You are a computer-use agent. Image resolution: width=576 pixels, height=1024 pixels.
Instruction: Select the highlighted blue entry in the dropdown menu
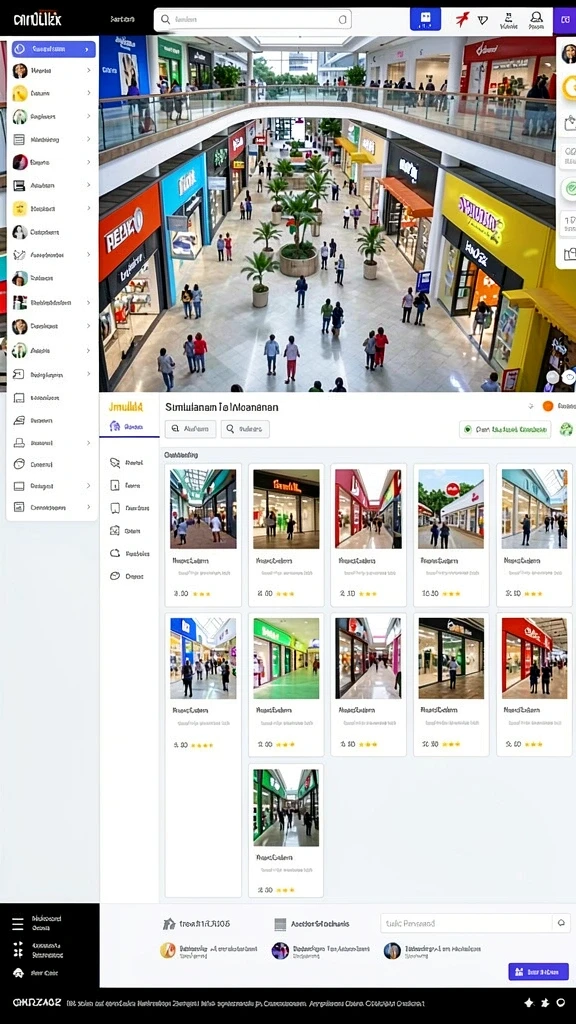click(x=54, y=49)
